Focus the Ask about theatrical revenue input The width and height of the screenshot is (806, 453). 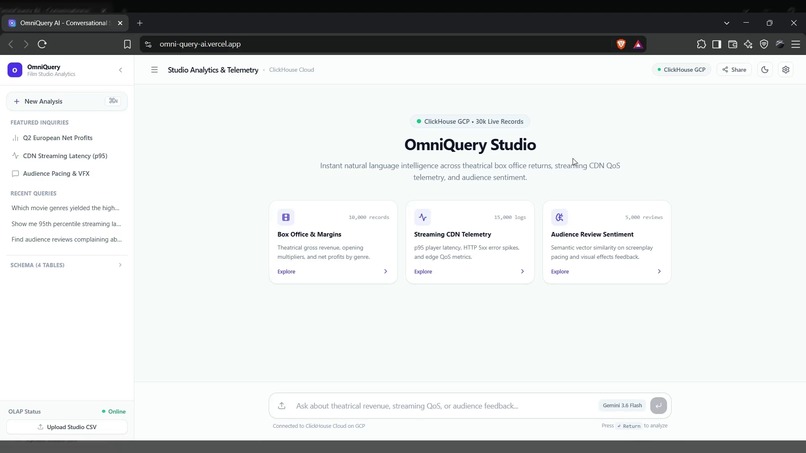pyautogui.click(x=444, y=406)
